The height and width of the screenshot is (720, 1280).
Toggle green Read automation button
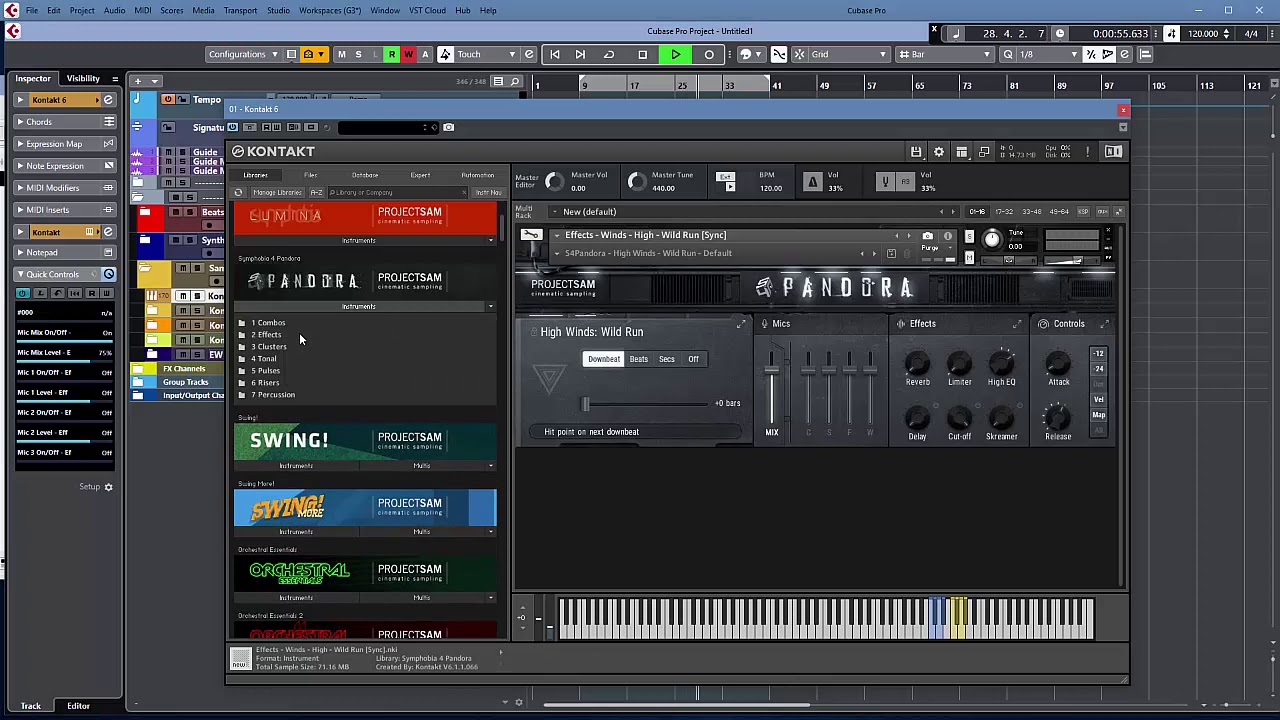pyautogui.click(x=392, y=54)
